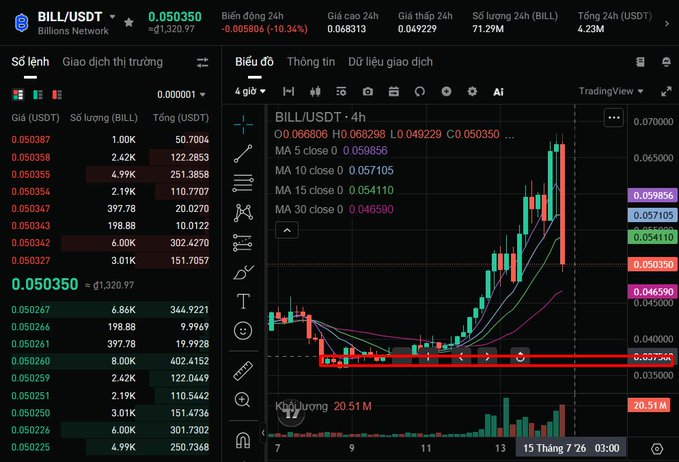The image size is (679, 462).
Task: Open the chart three-dots more menu
Action: point(614,117)
